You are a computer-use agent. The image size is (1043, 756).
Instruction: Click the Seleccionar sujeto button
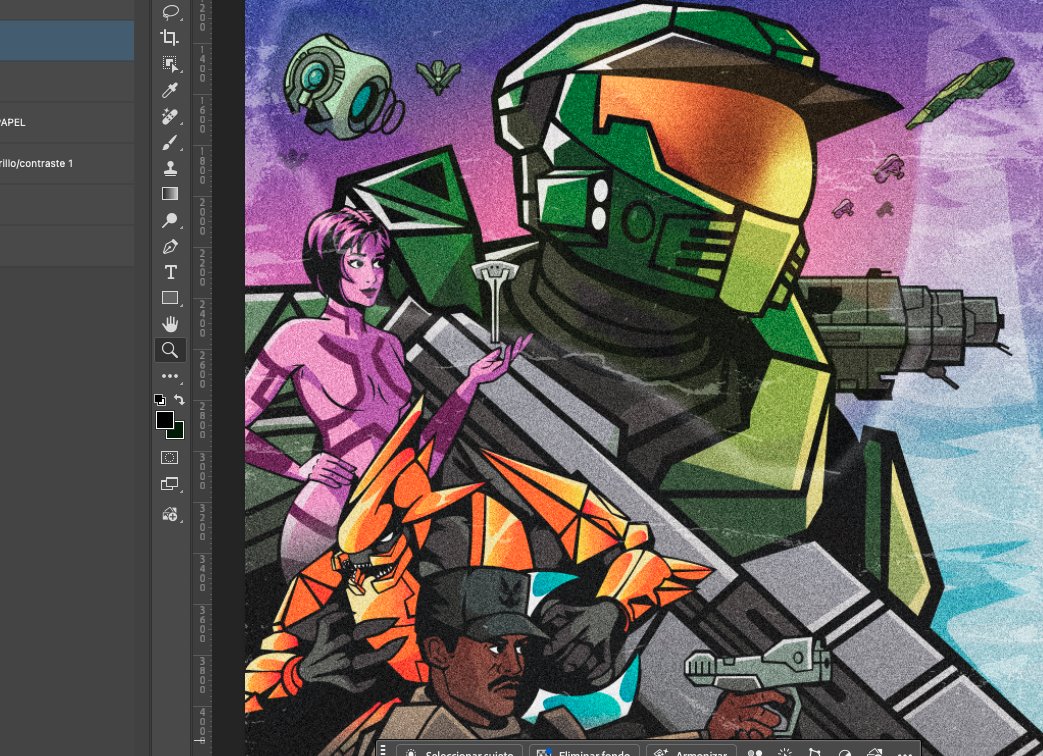[462, 752]
